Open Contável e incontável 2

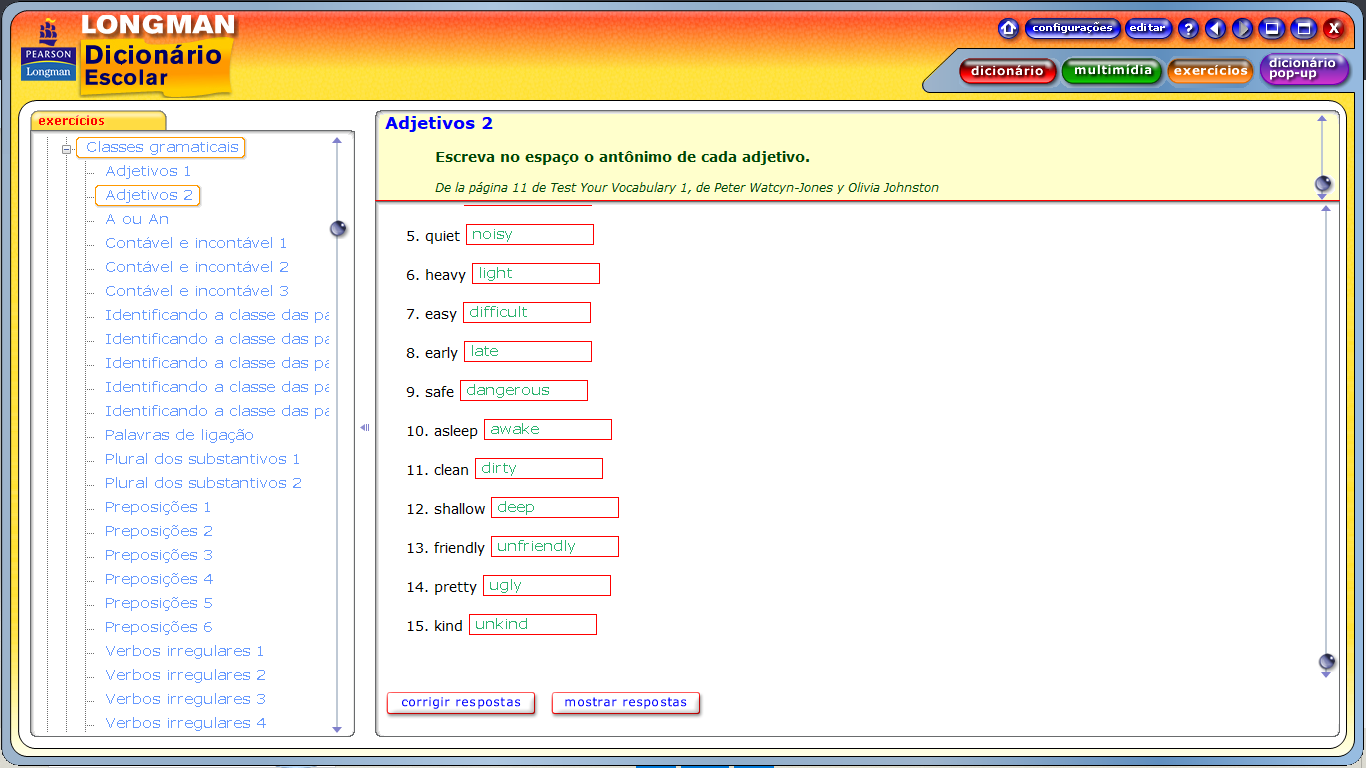[197, 267]
